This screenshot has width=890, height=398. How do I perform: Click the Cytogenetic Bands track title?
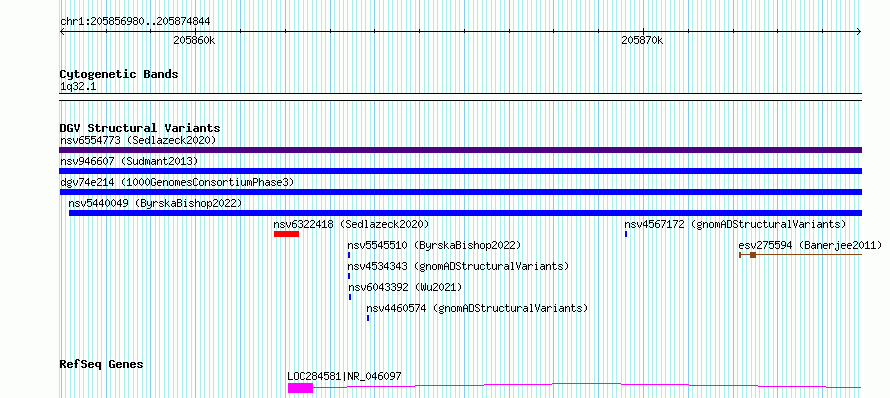119,74
